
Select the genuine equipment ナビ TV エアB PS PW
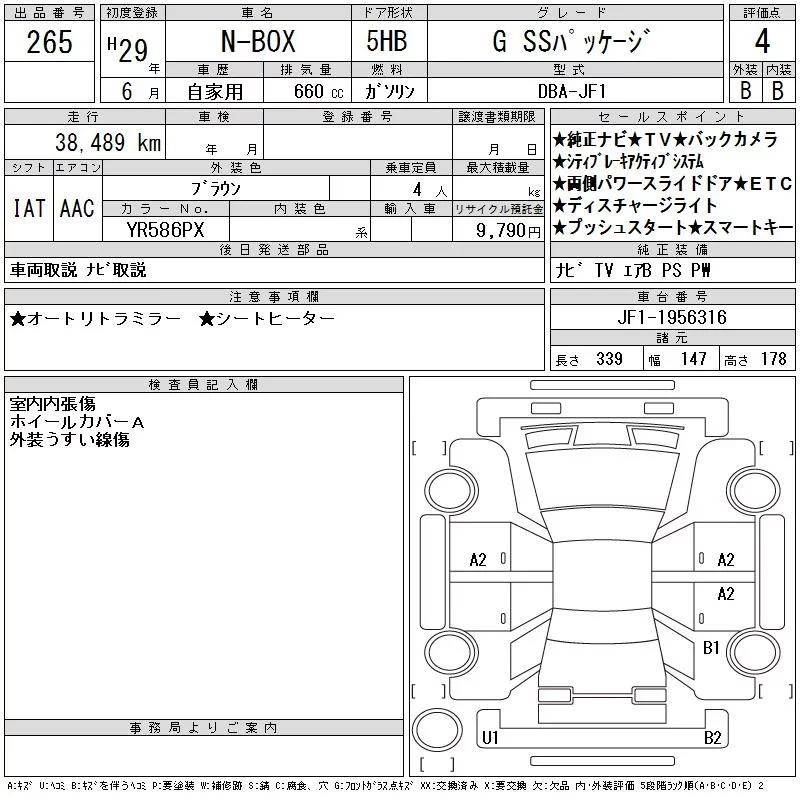[x=633, y=270]
